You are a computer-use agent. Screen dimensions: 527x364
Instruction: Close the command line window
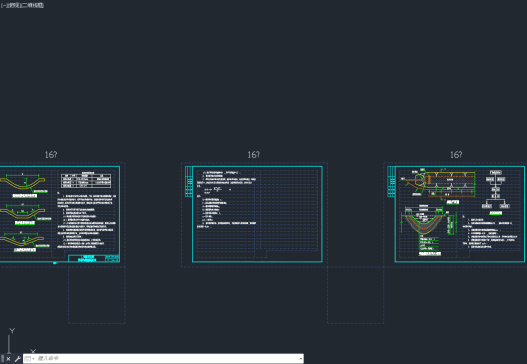pyautogui.click(x=8, y=359)
